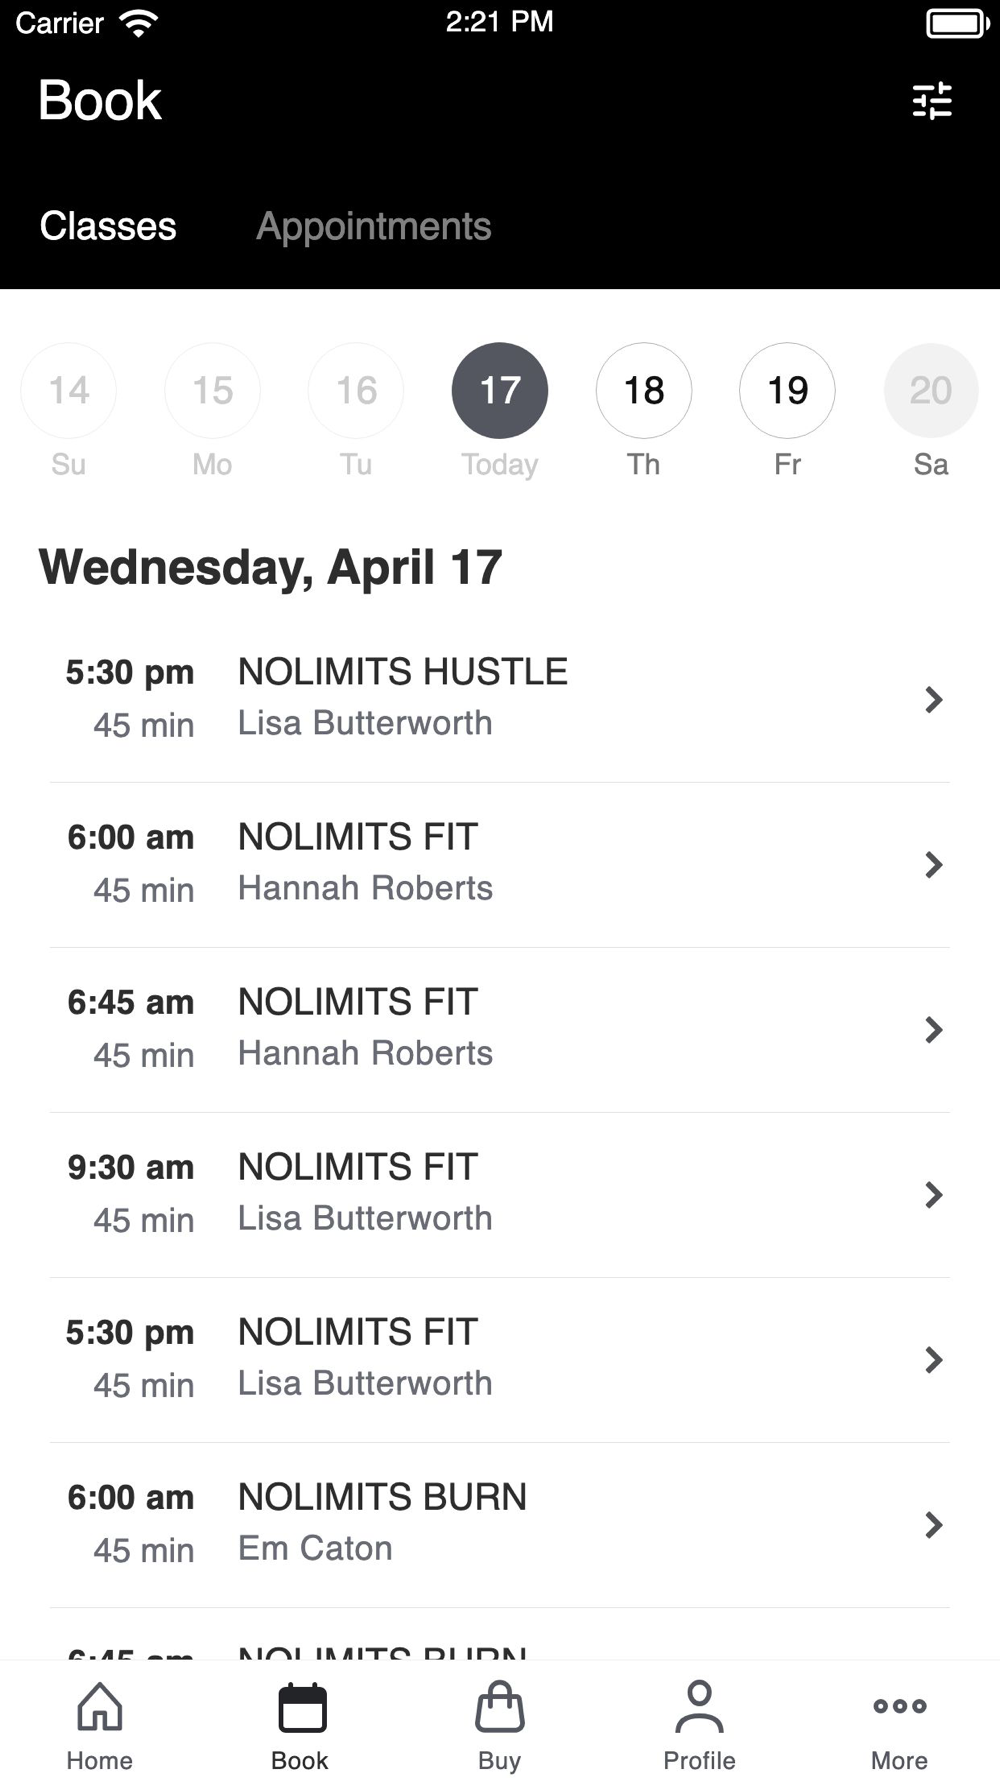The width and height of the screenshot is (1000, 1778).
Task: Switch to the Appointments tab
Action: click(x=374, y=226)
